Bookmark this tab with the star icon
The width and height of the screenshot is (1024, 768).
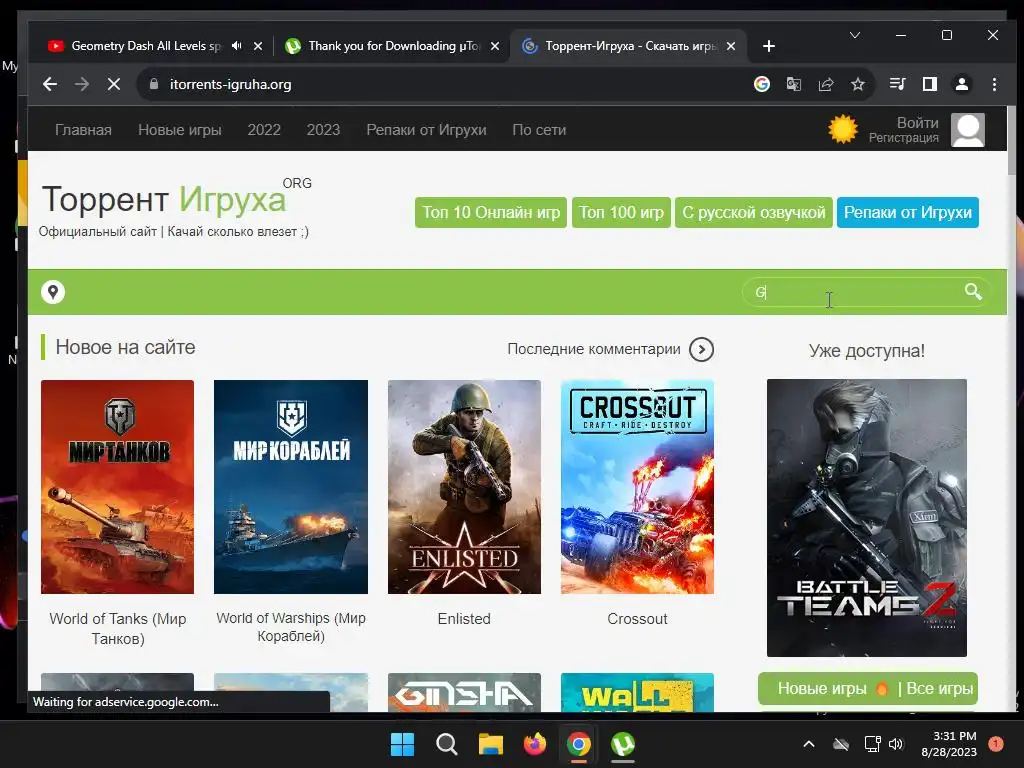tap(857, 84)
